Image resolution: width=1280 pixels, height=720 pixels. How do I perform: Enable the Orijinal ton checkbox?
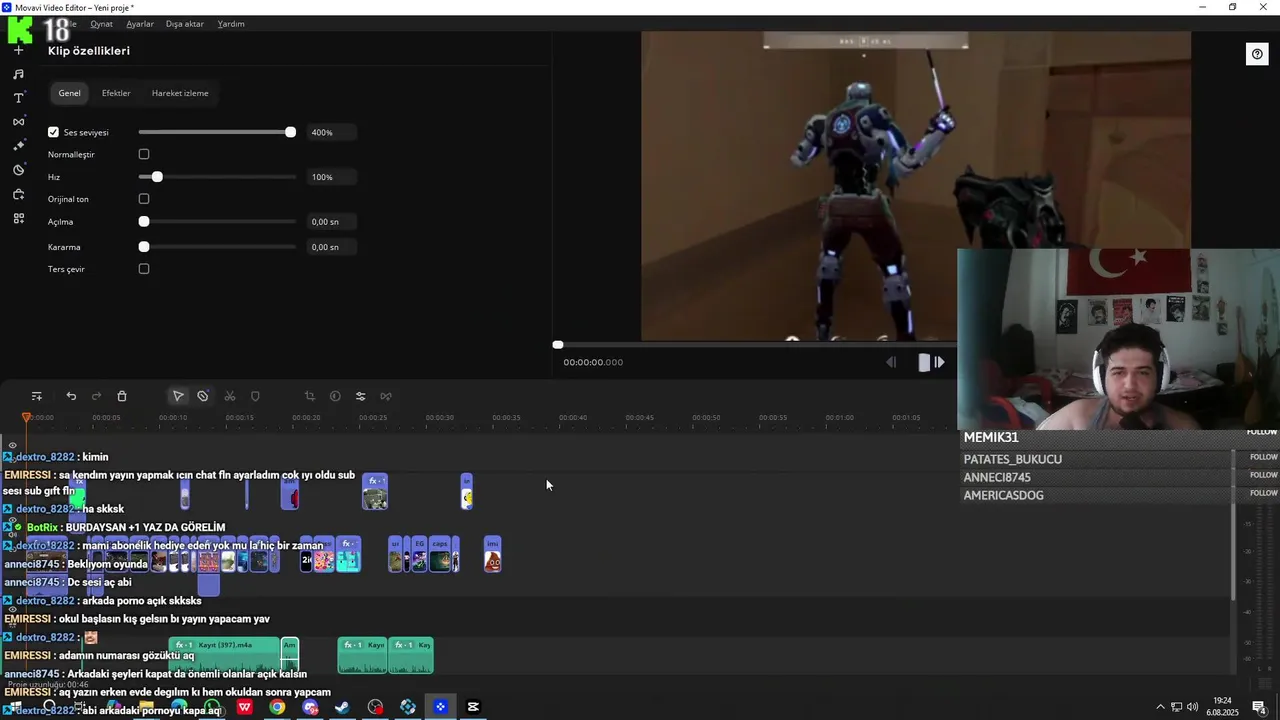click(x=144, y=199)
